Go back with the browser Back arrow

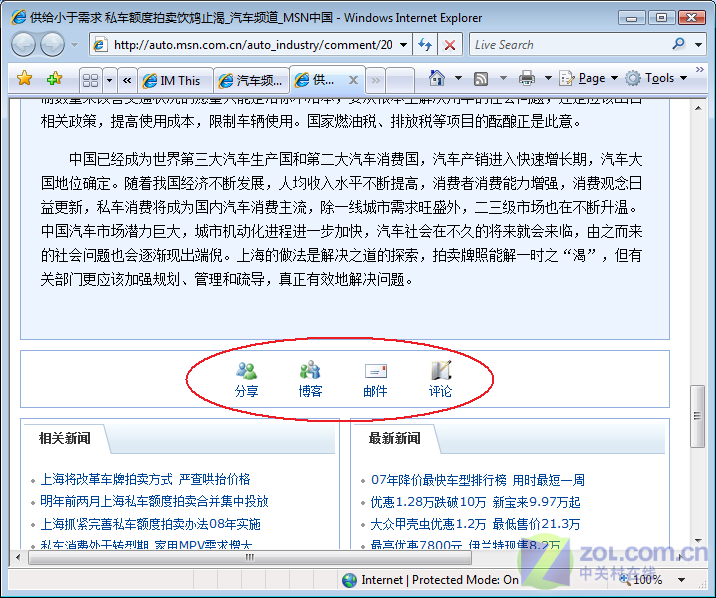pos(23,45)
